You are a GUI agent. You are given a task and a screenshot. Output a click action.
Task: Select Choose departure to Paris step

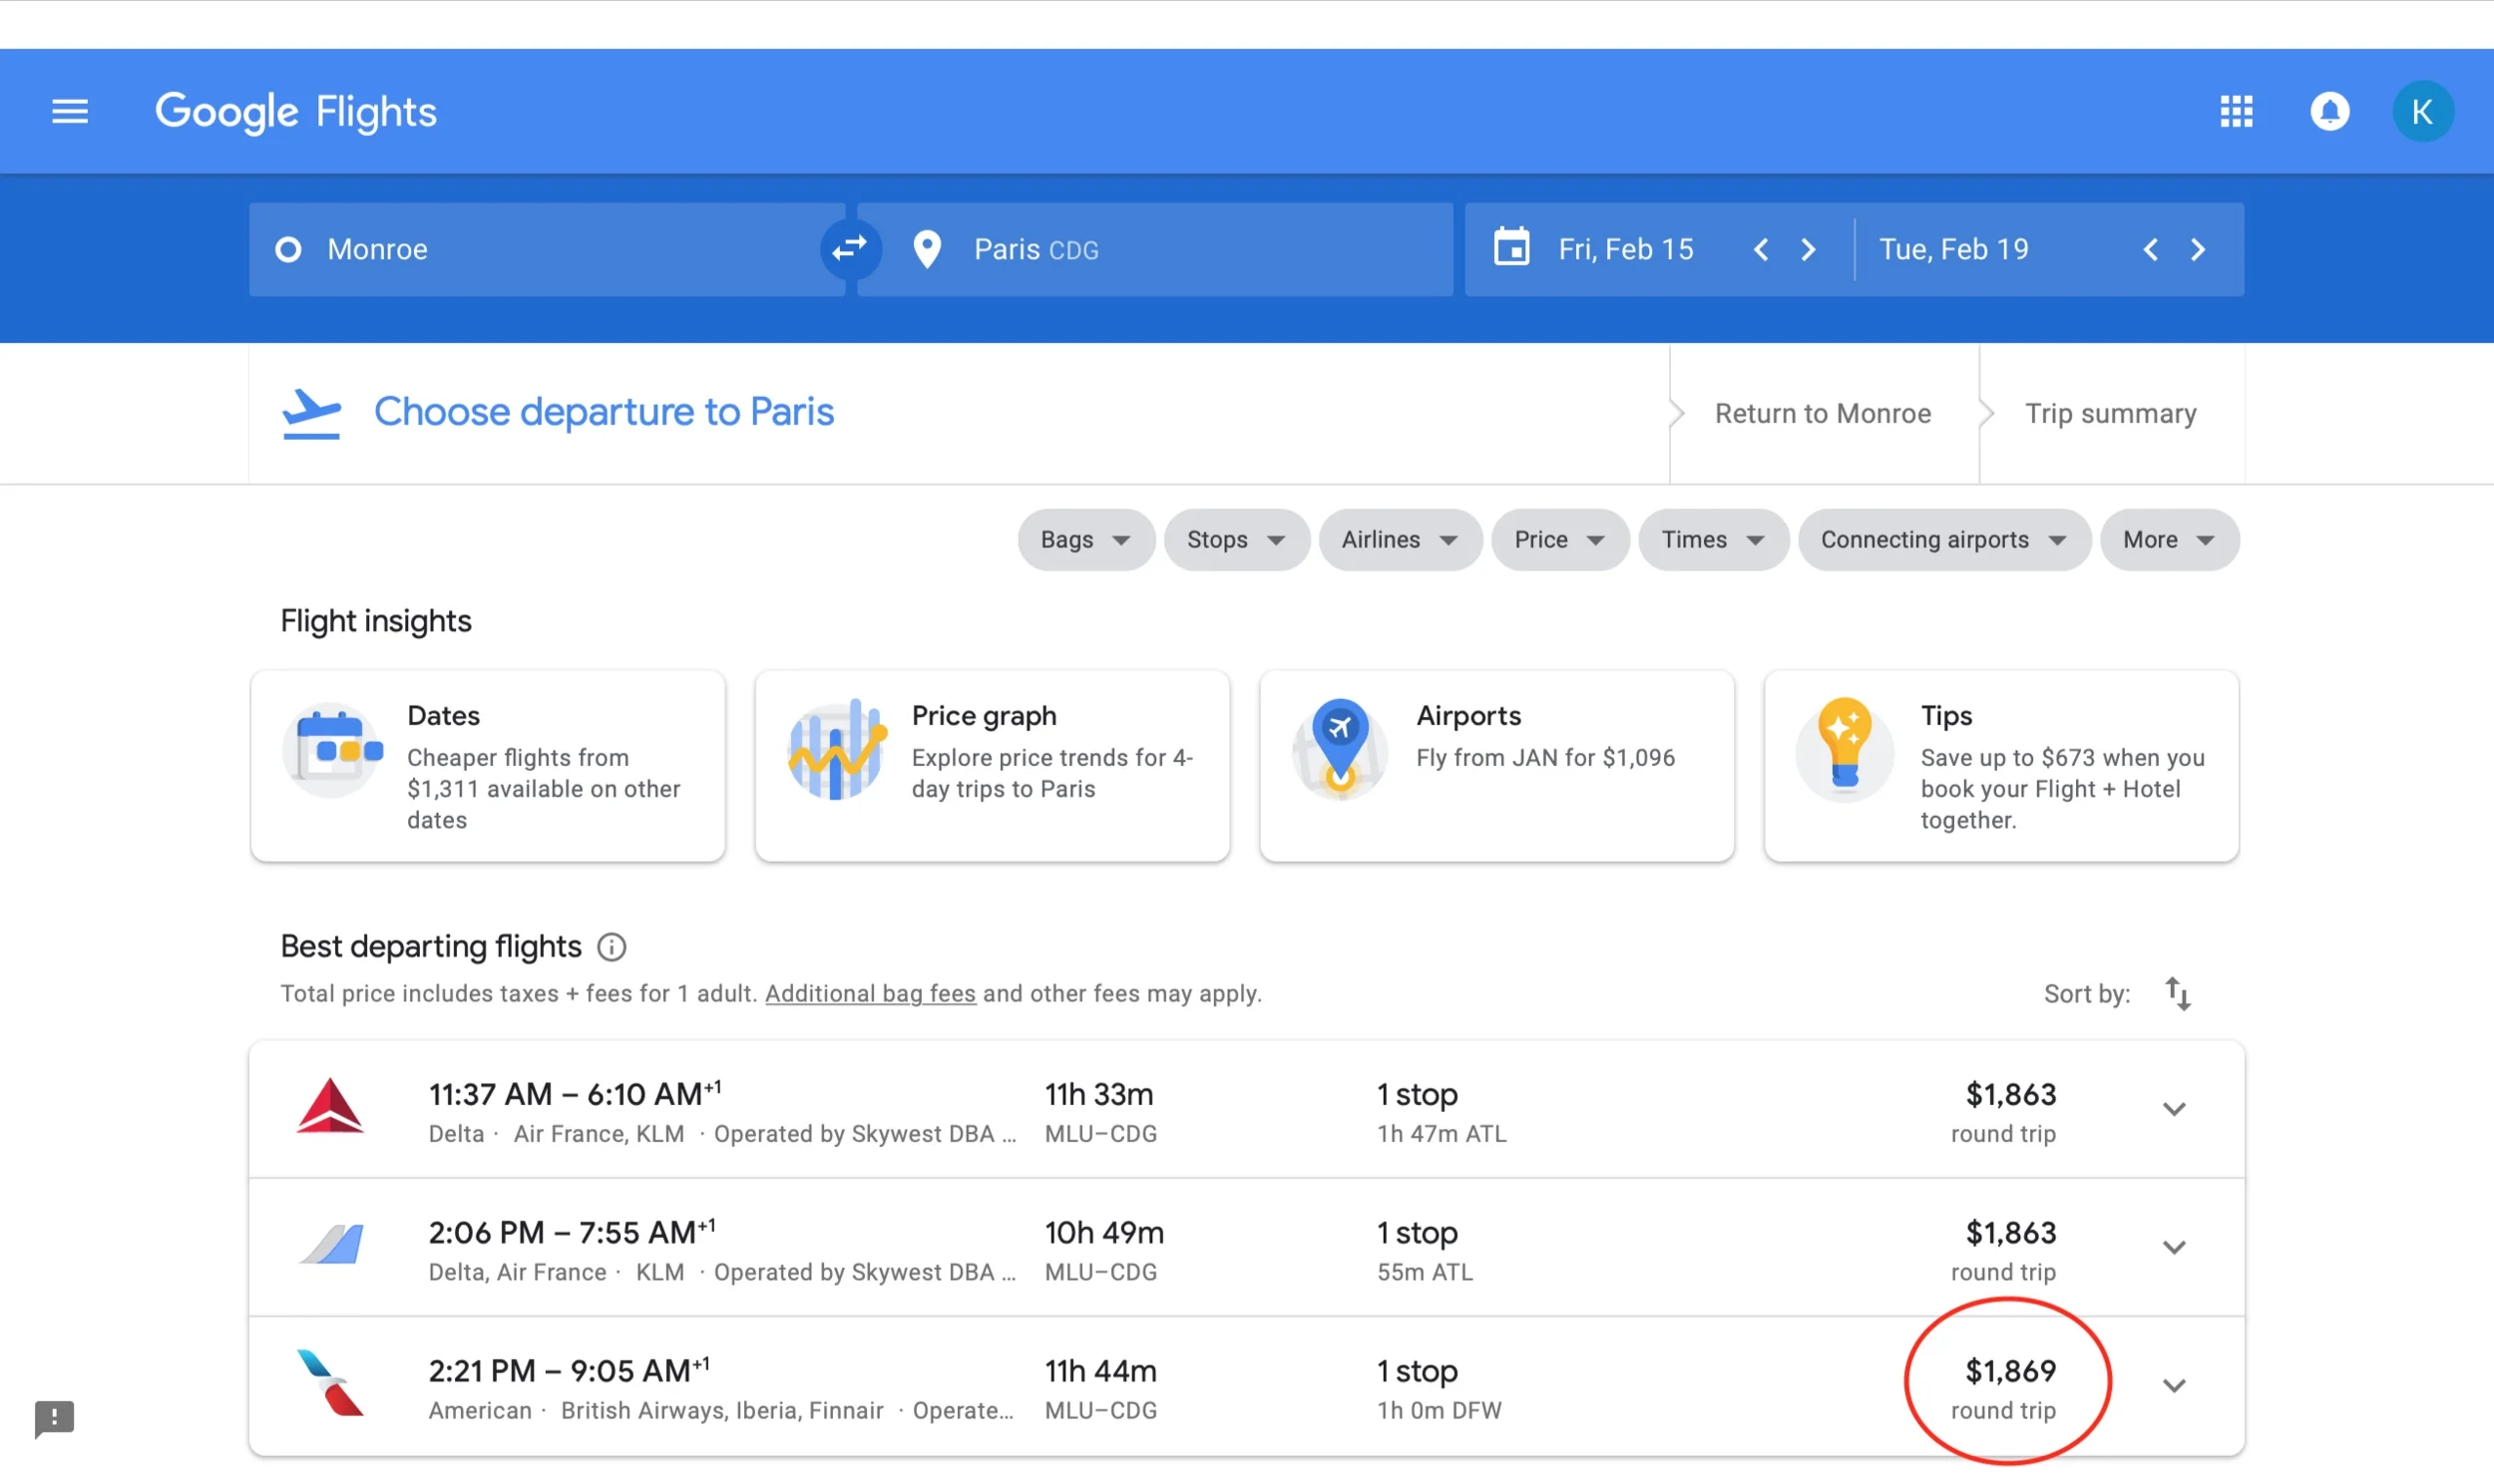pyautogui.click(x=604, y=412)
